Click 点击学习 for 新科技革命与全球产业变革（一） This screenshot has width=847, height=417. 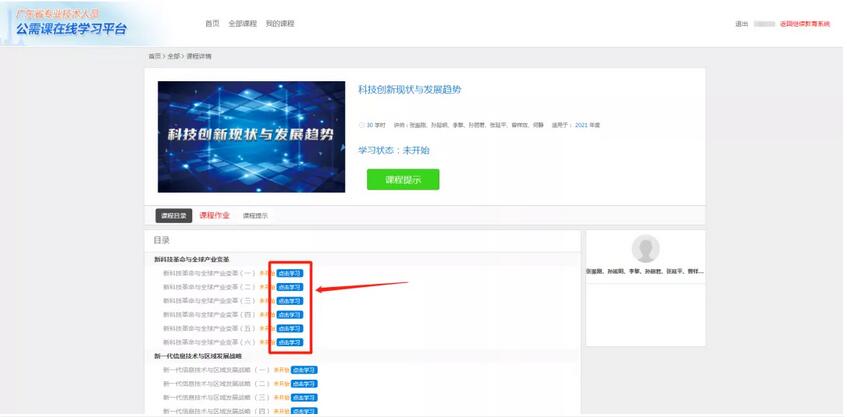290,273
